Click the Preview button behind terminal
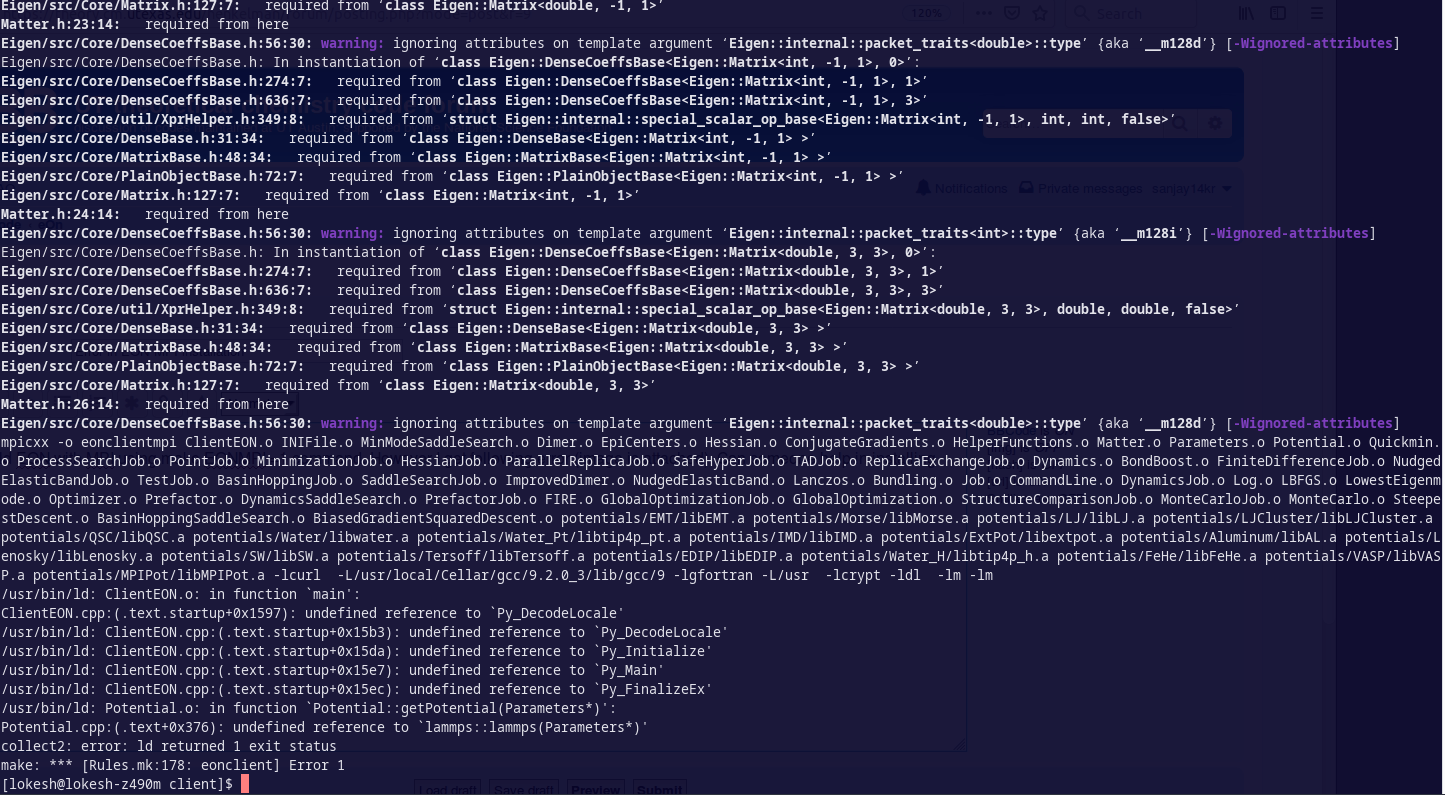The image size is (1445, 795). pos(596,789)
